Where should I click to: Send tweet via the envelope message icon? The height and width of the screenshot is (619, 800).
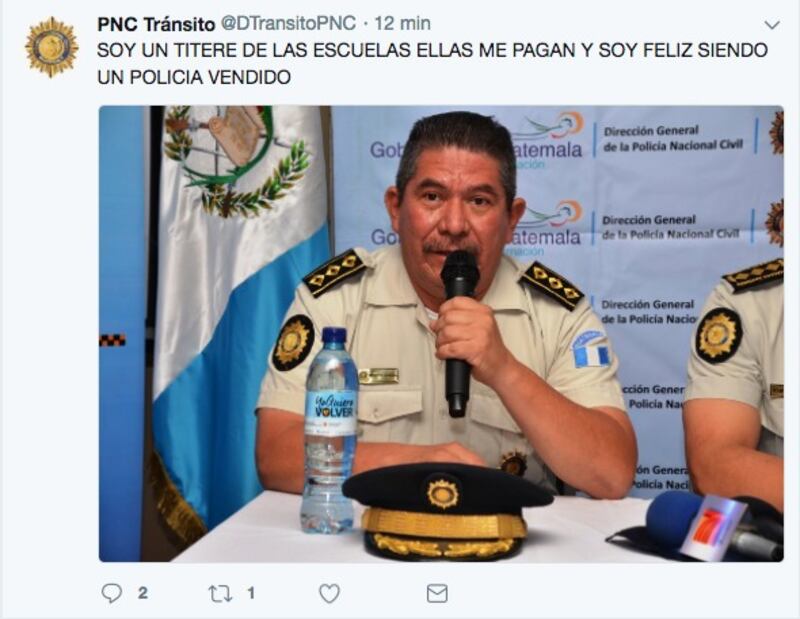[x=437, y=593]
